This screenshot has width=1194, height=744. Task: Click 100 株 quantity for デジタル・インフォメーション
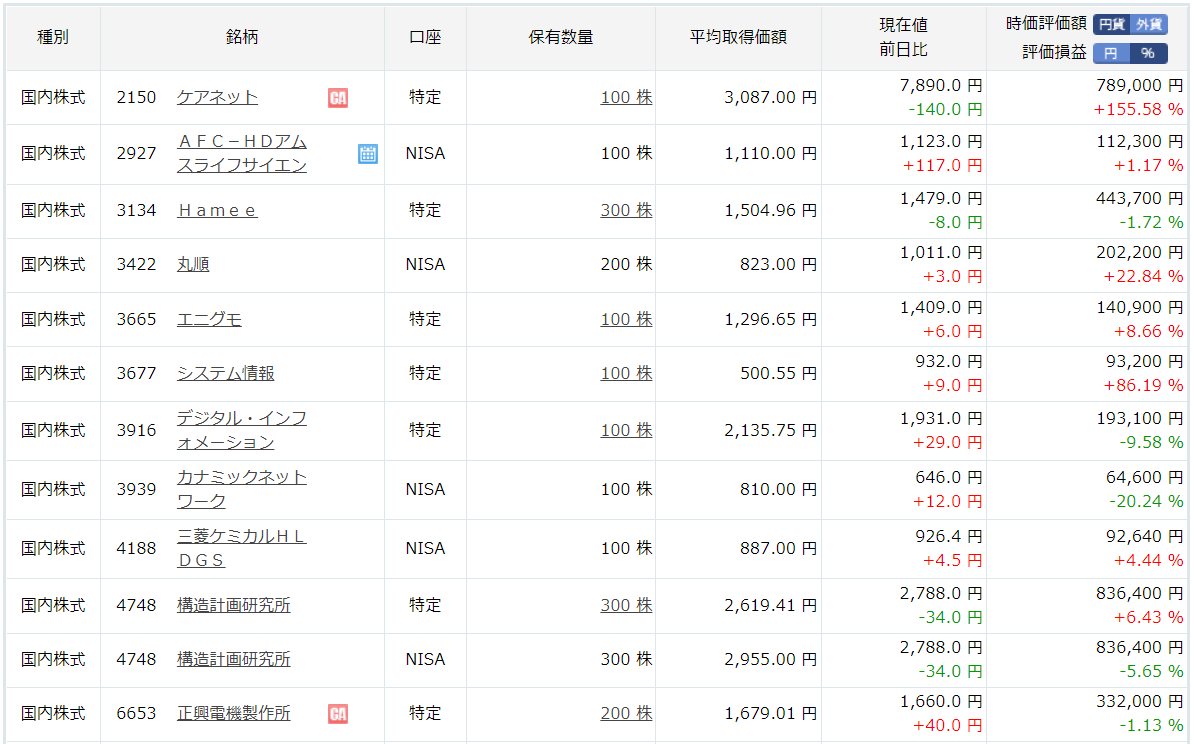(626, 430)
